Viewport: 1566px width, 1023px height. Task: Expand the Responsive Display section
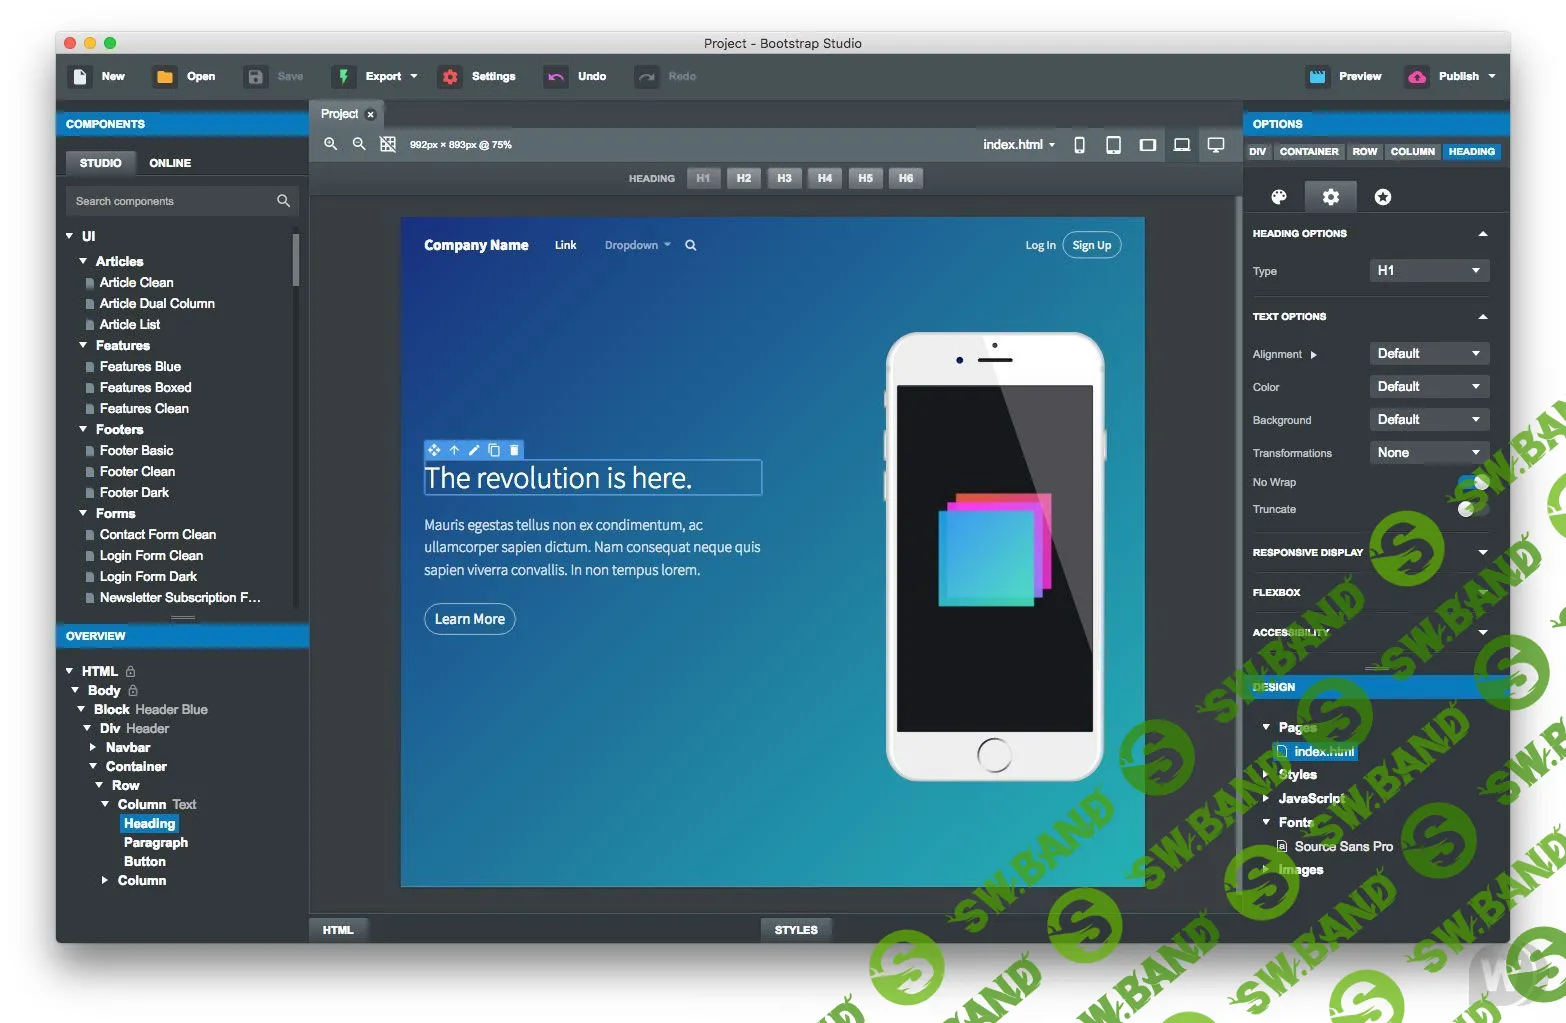pos(1482,552)
